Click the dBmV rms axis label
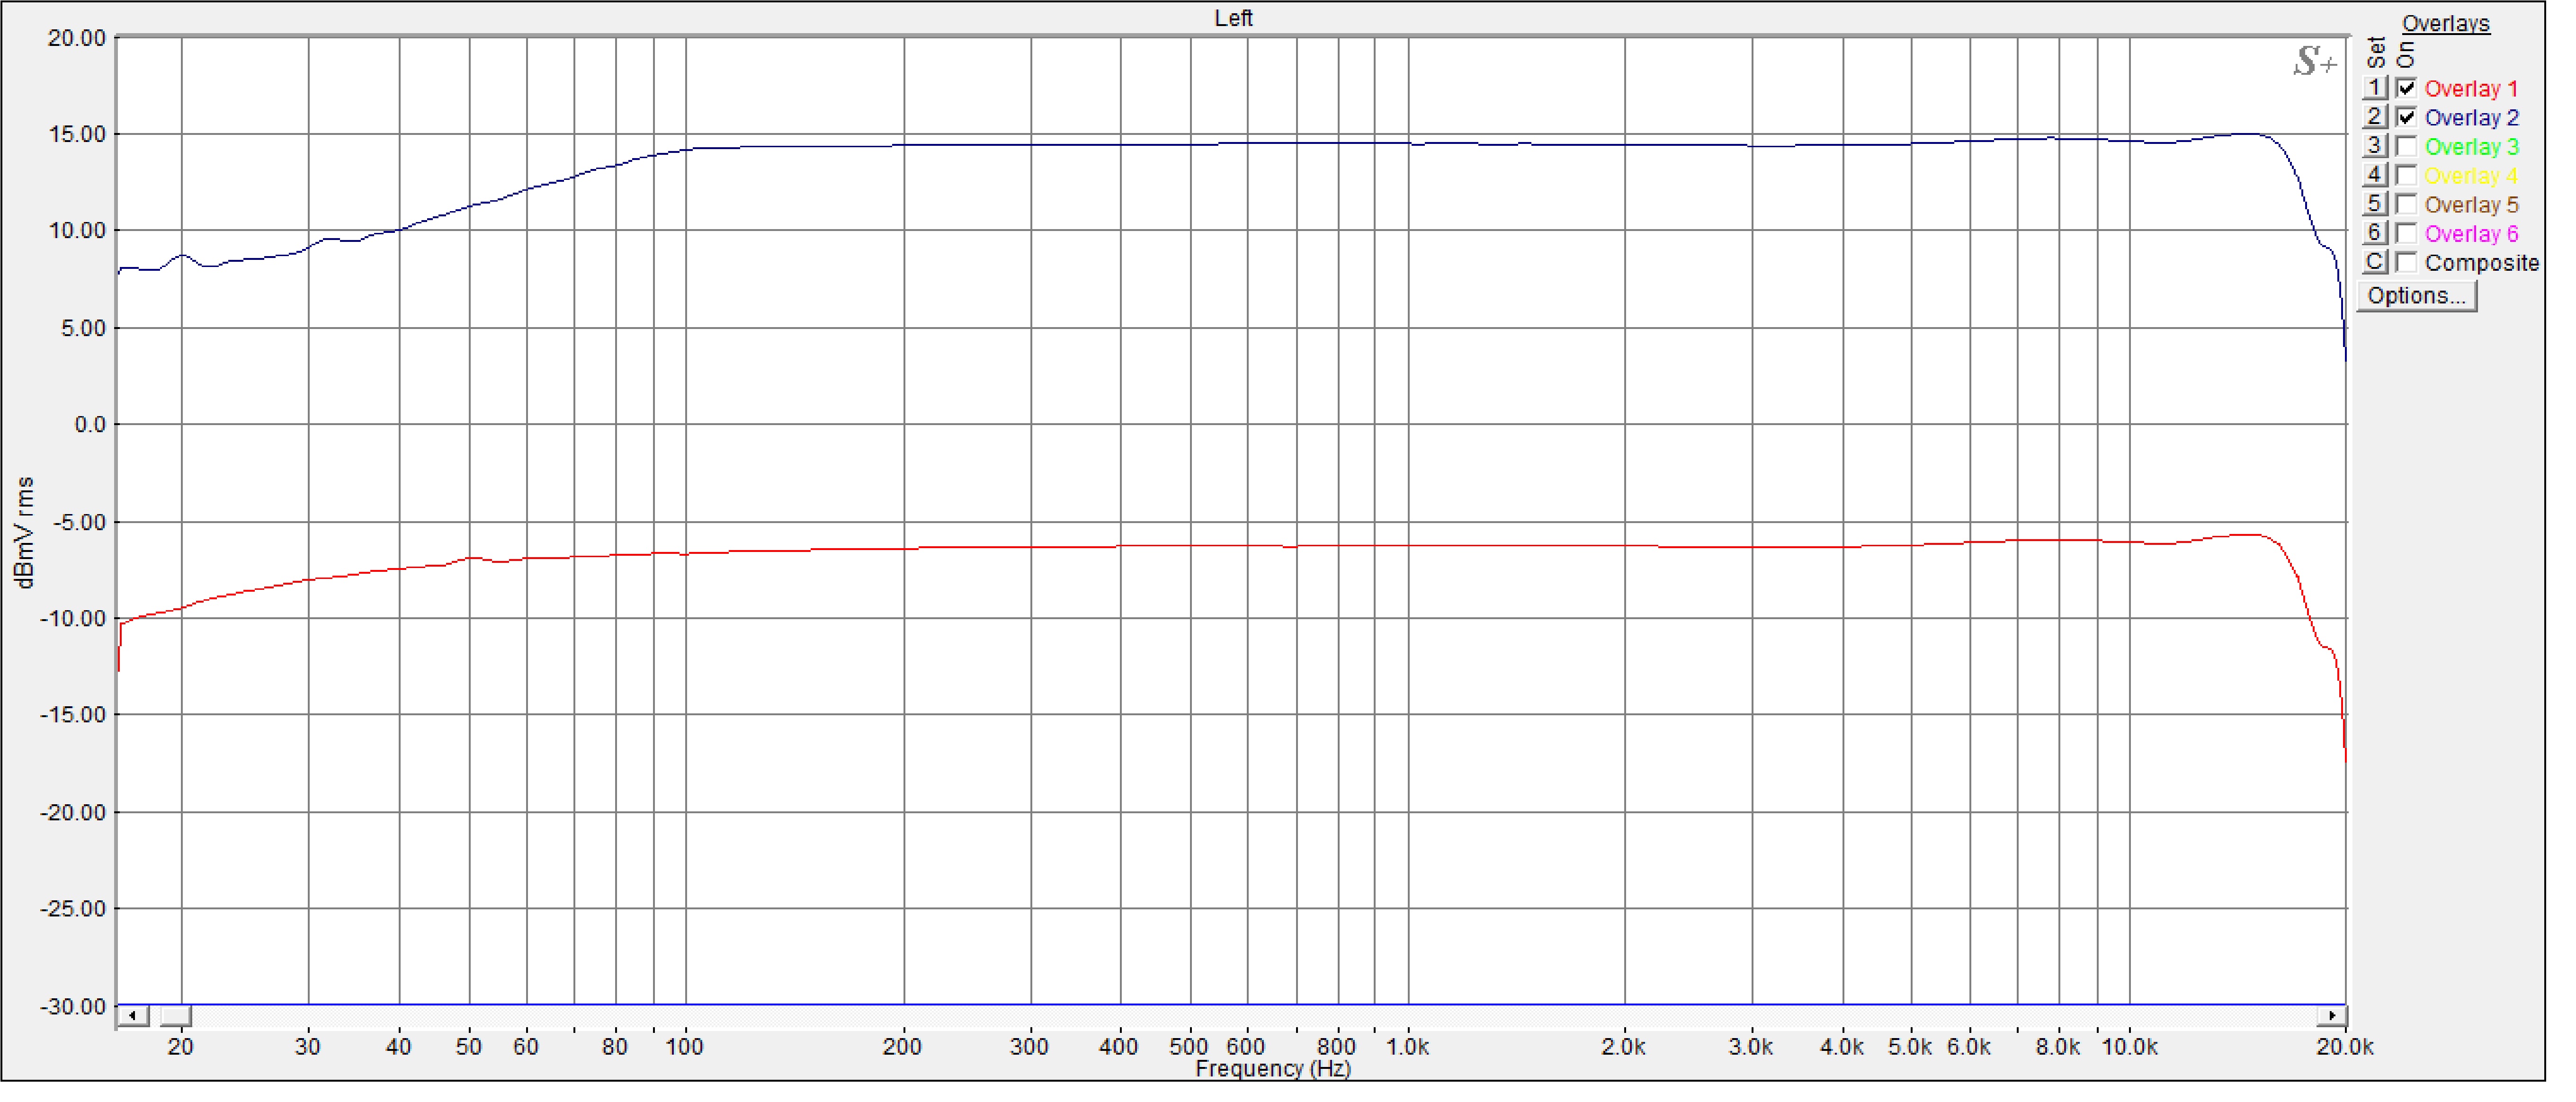The width and height of the screenshot is (2576, 1102). pyautogui.click(x=25, y=532)
